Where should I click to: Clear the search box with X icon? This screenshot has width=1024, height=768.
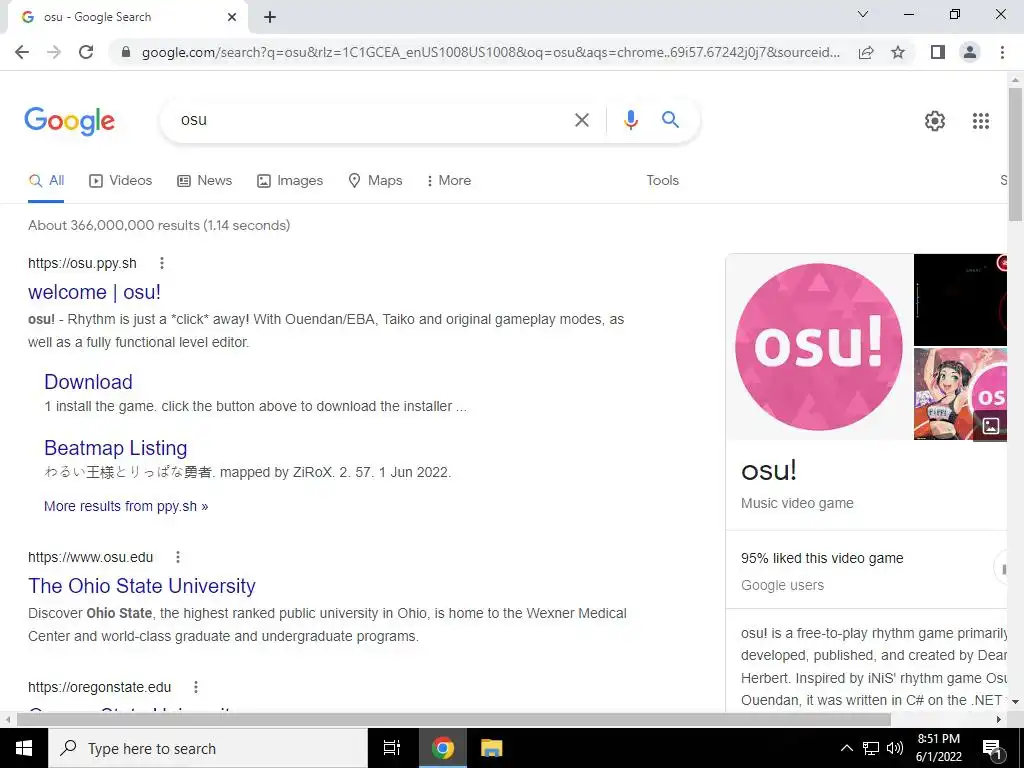tap(581, 120)
